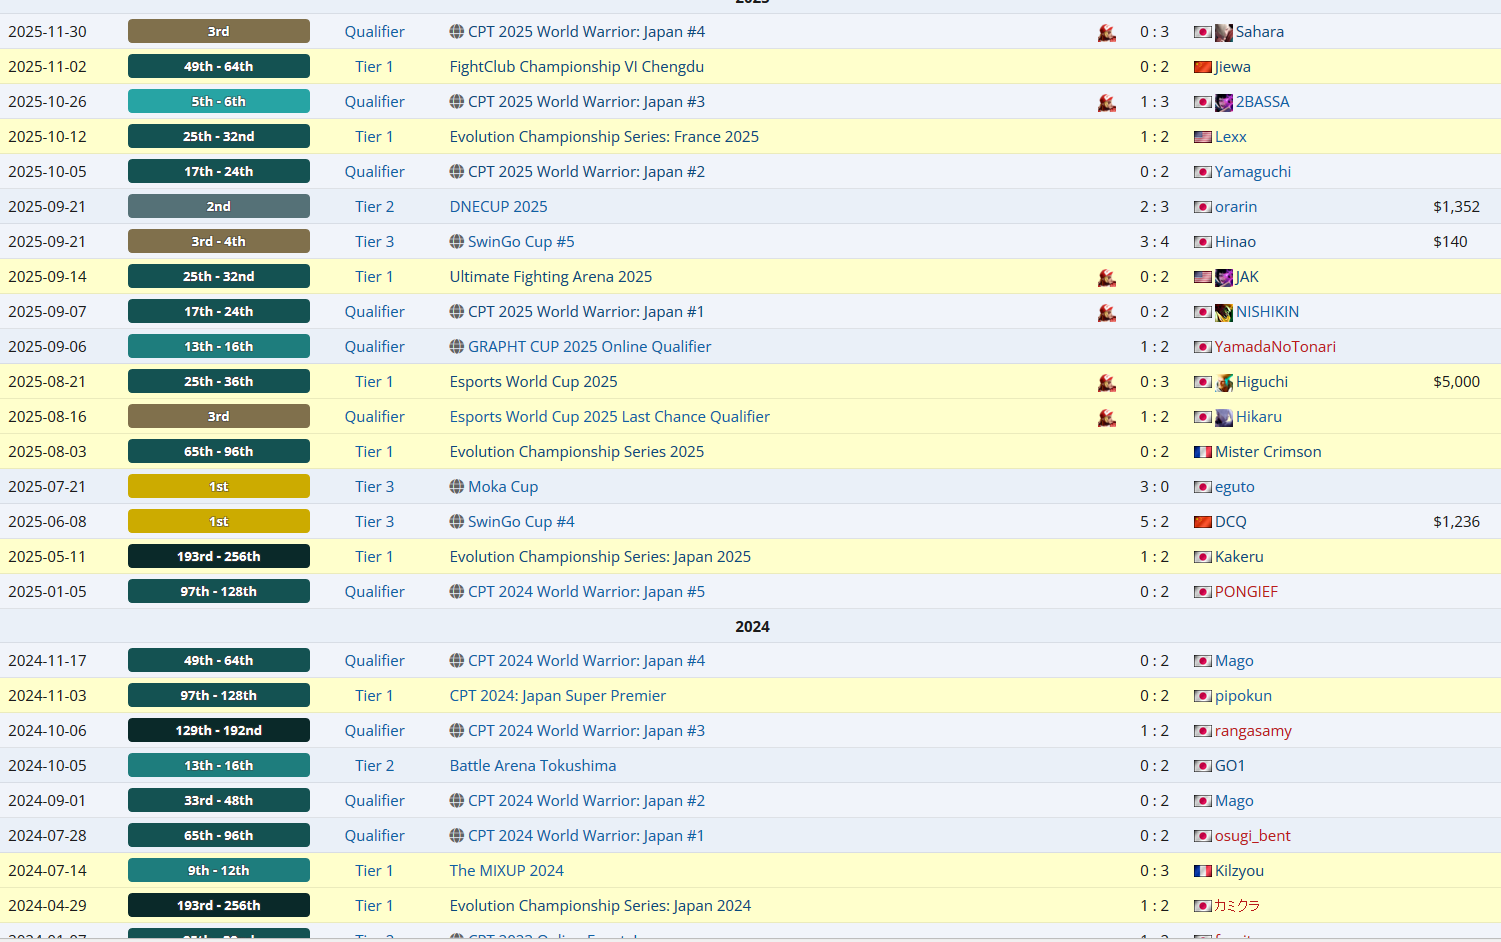Viewport: 1501px width, 942px height.
Task: Click the France flag next to Mister Crimson
Action: point(1203,452)
